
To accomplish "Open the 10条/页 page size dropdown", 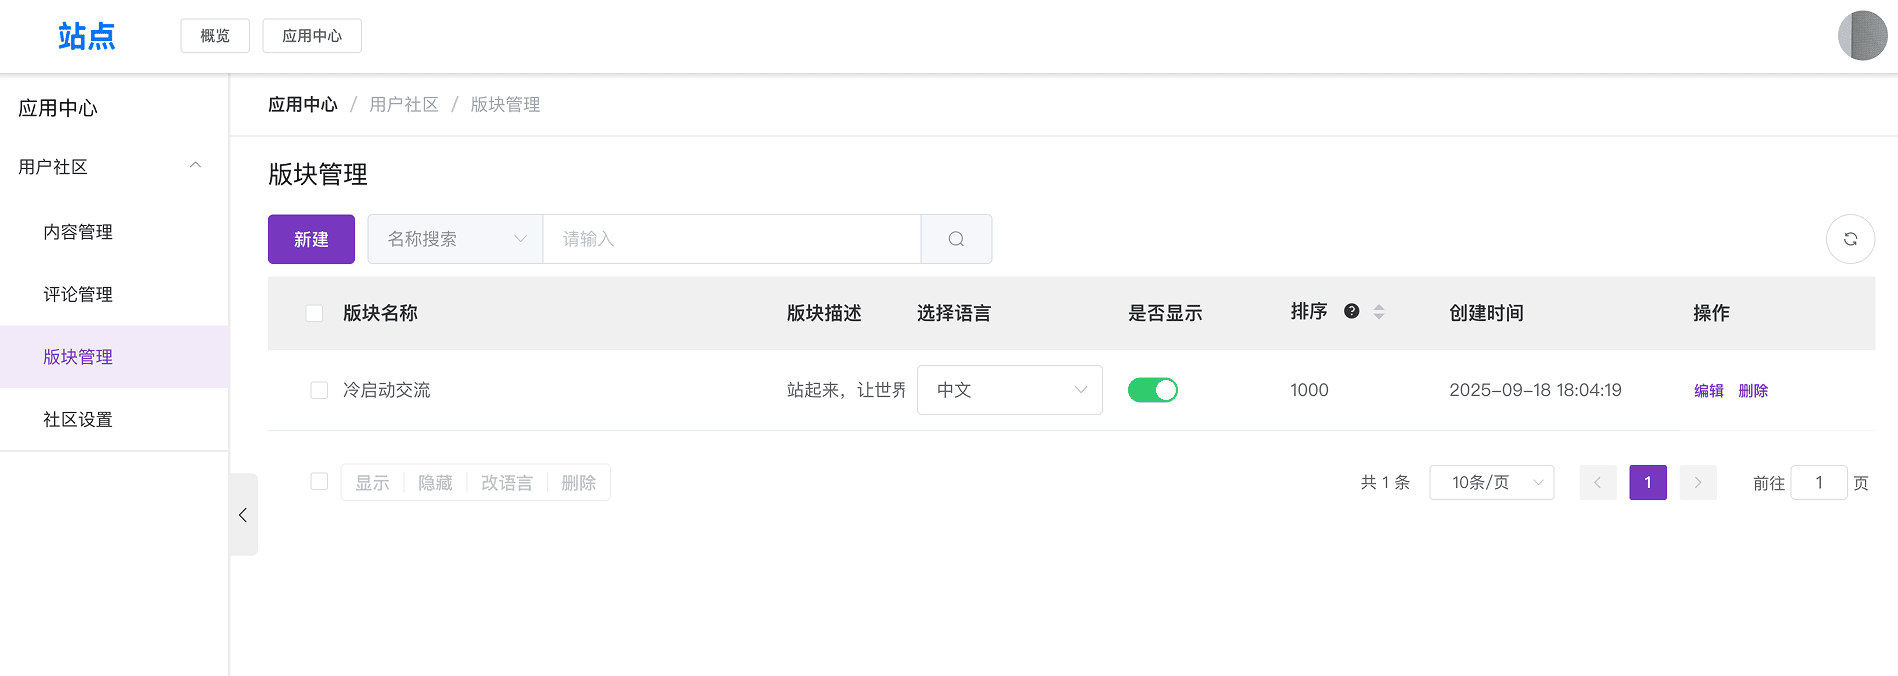I will click(1492, 483).
